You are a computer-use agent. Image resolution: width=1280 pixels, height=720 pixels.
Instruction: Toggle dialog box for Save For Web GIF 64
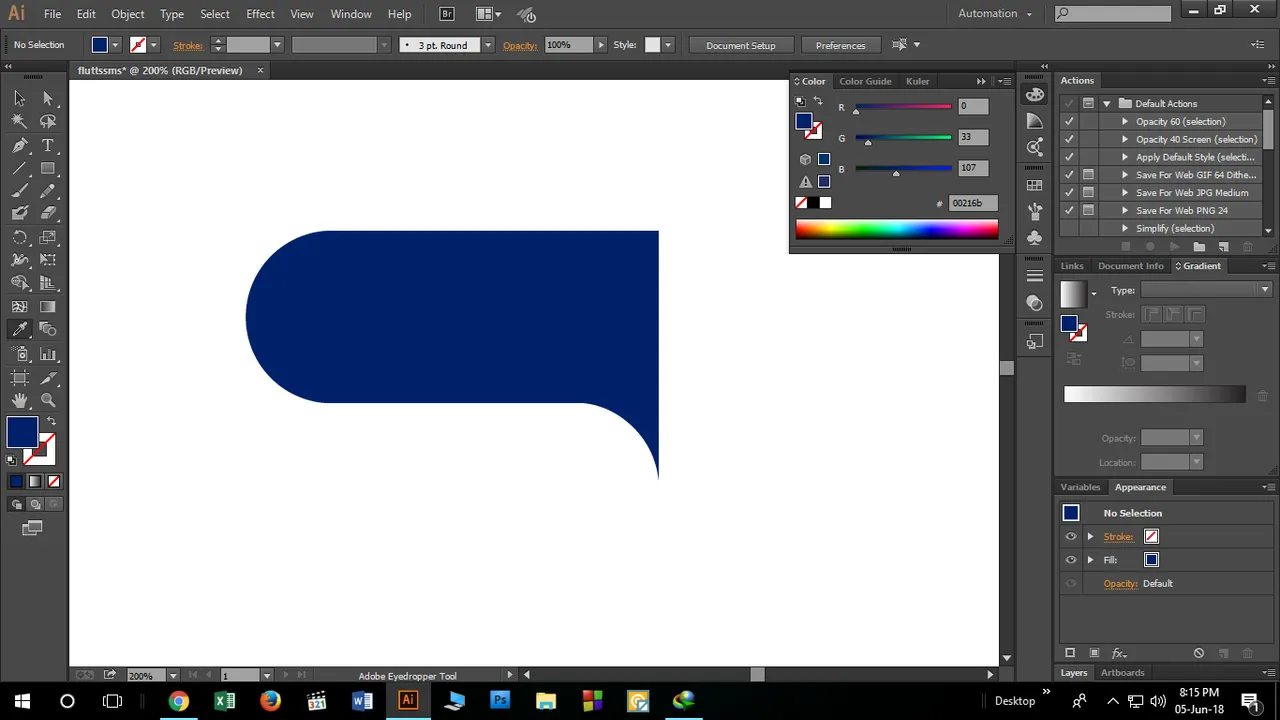[x=1088, y=175]
